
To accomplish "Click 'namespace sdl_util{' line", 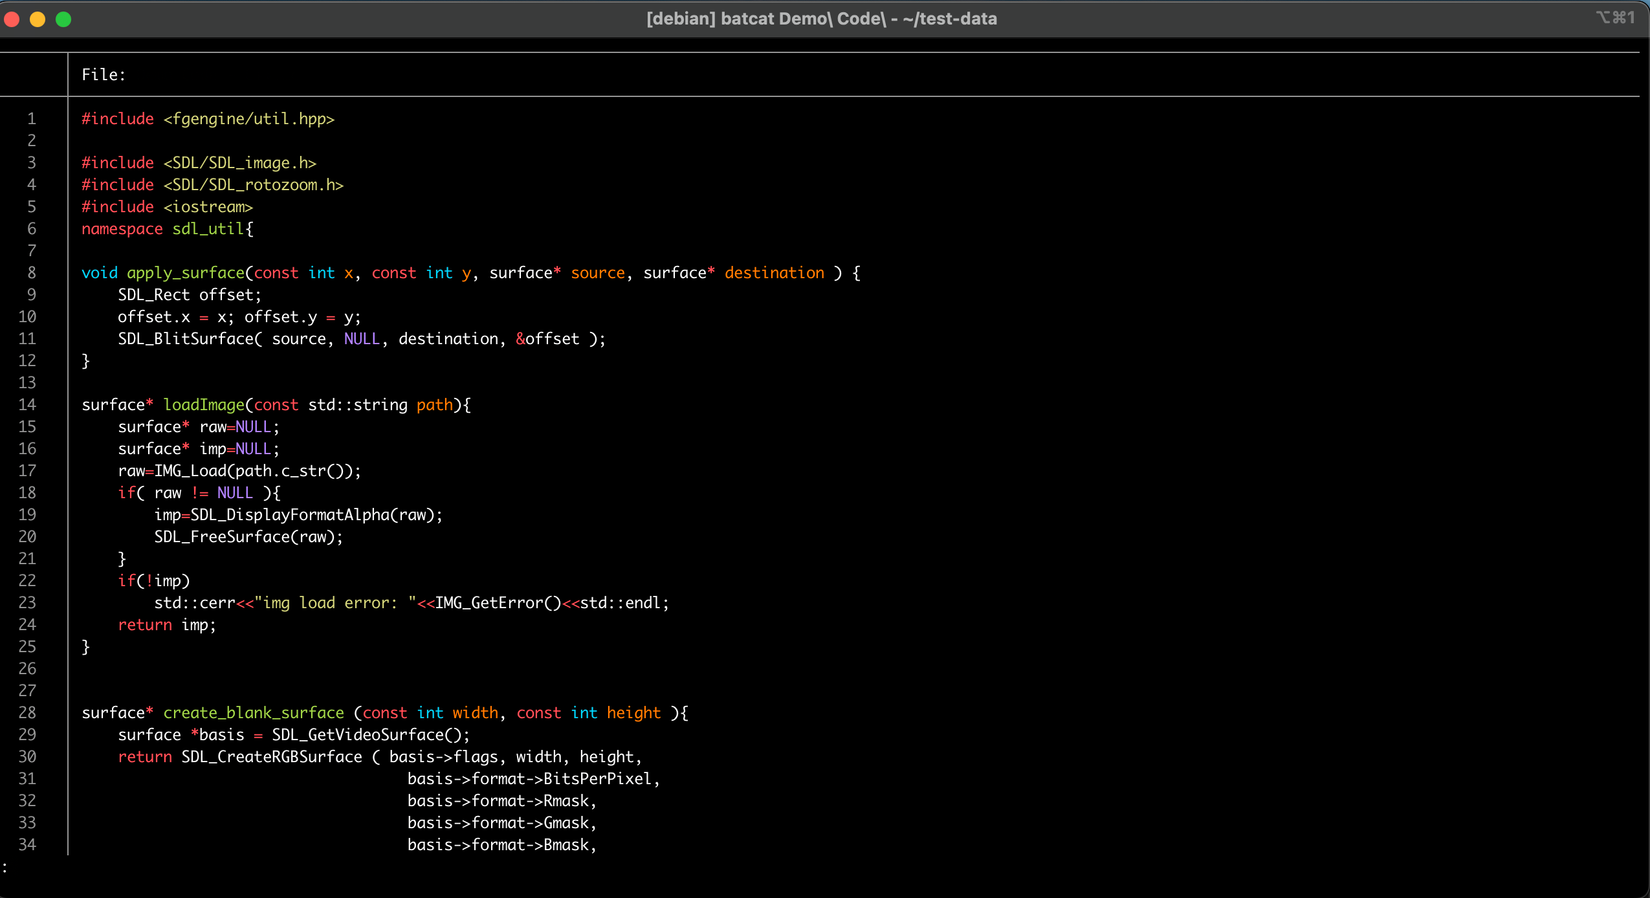I will (x=168, y=229).
